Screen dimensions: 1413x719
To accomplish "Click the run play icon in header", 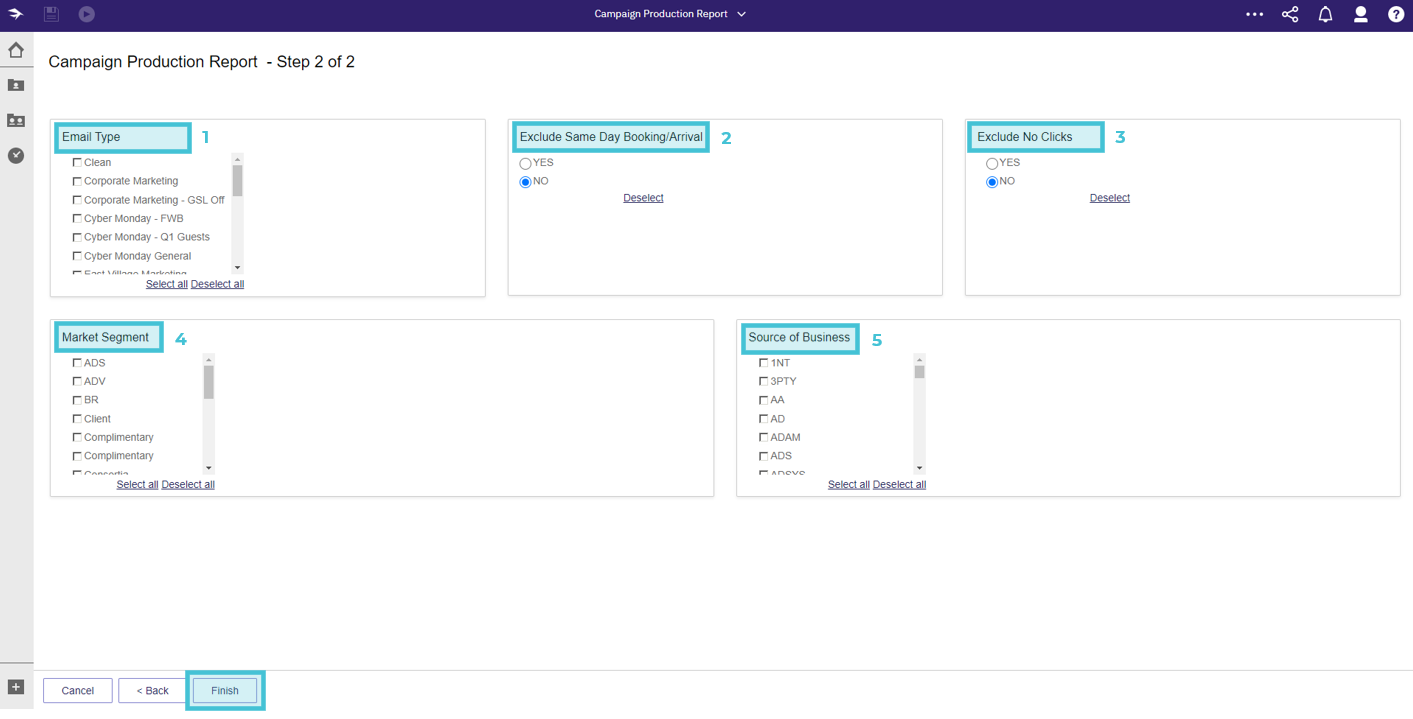I will click(87, 14).
